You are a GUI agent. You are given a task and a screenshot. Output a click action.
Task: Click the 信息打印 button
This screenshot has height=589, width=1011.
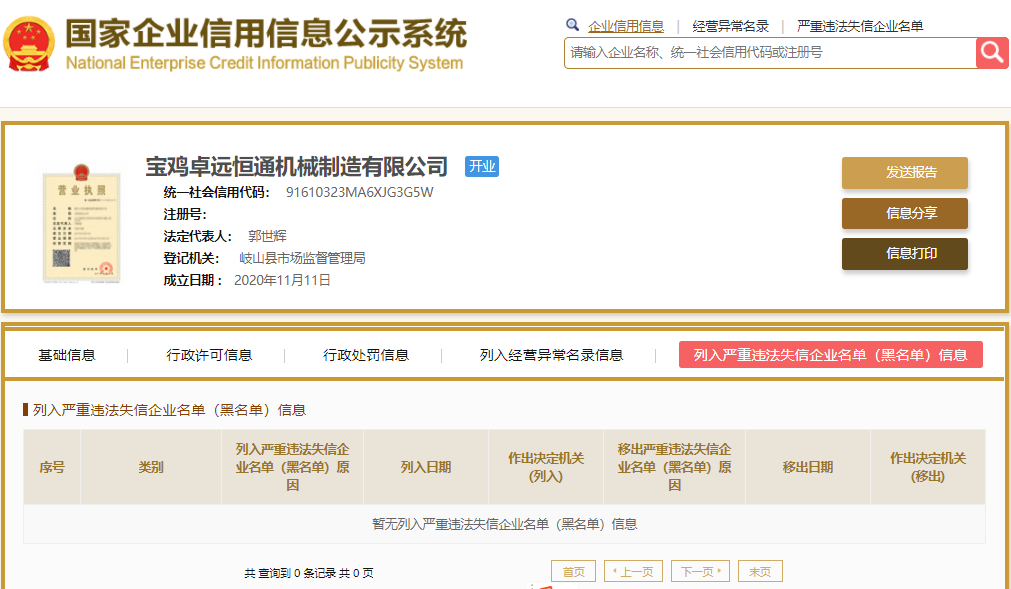click(905, 254)
